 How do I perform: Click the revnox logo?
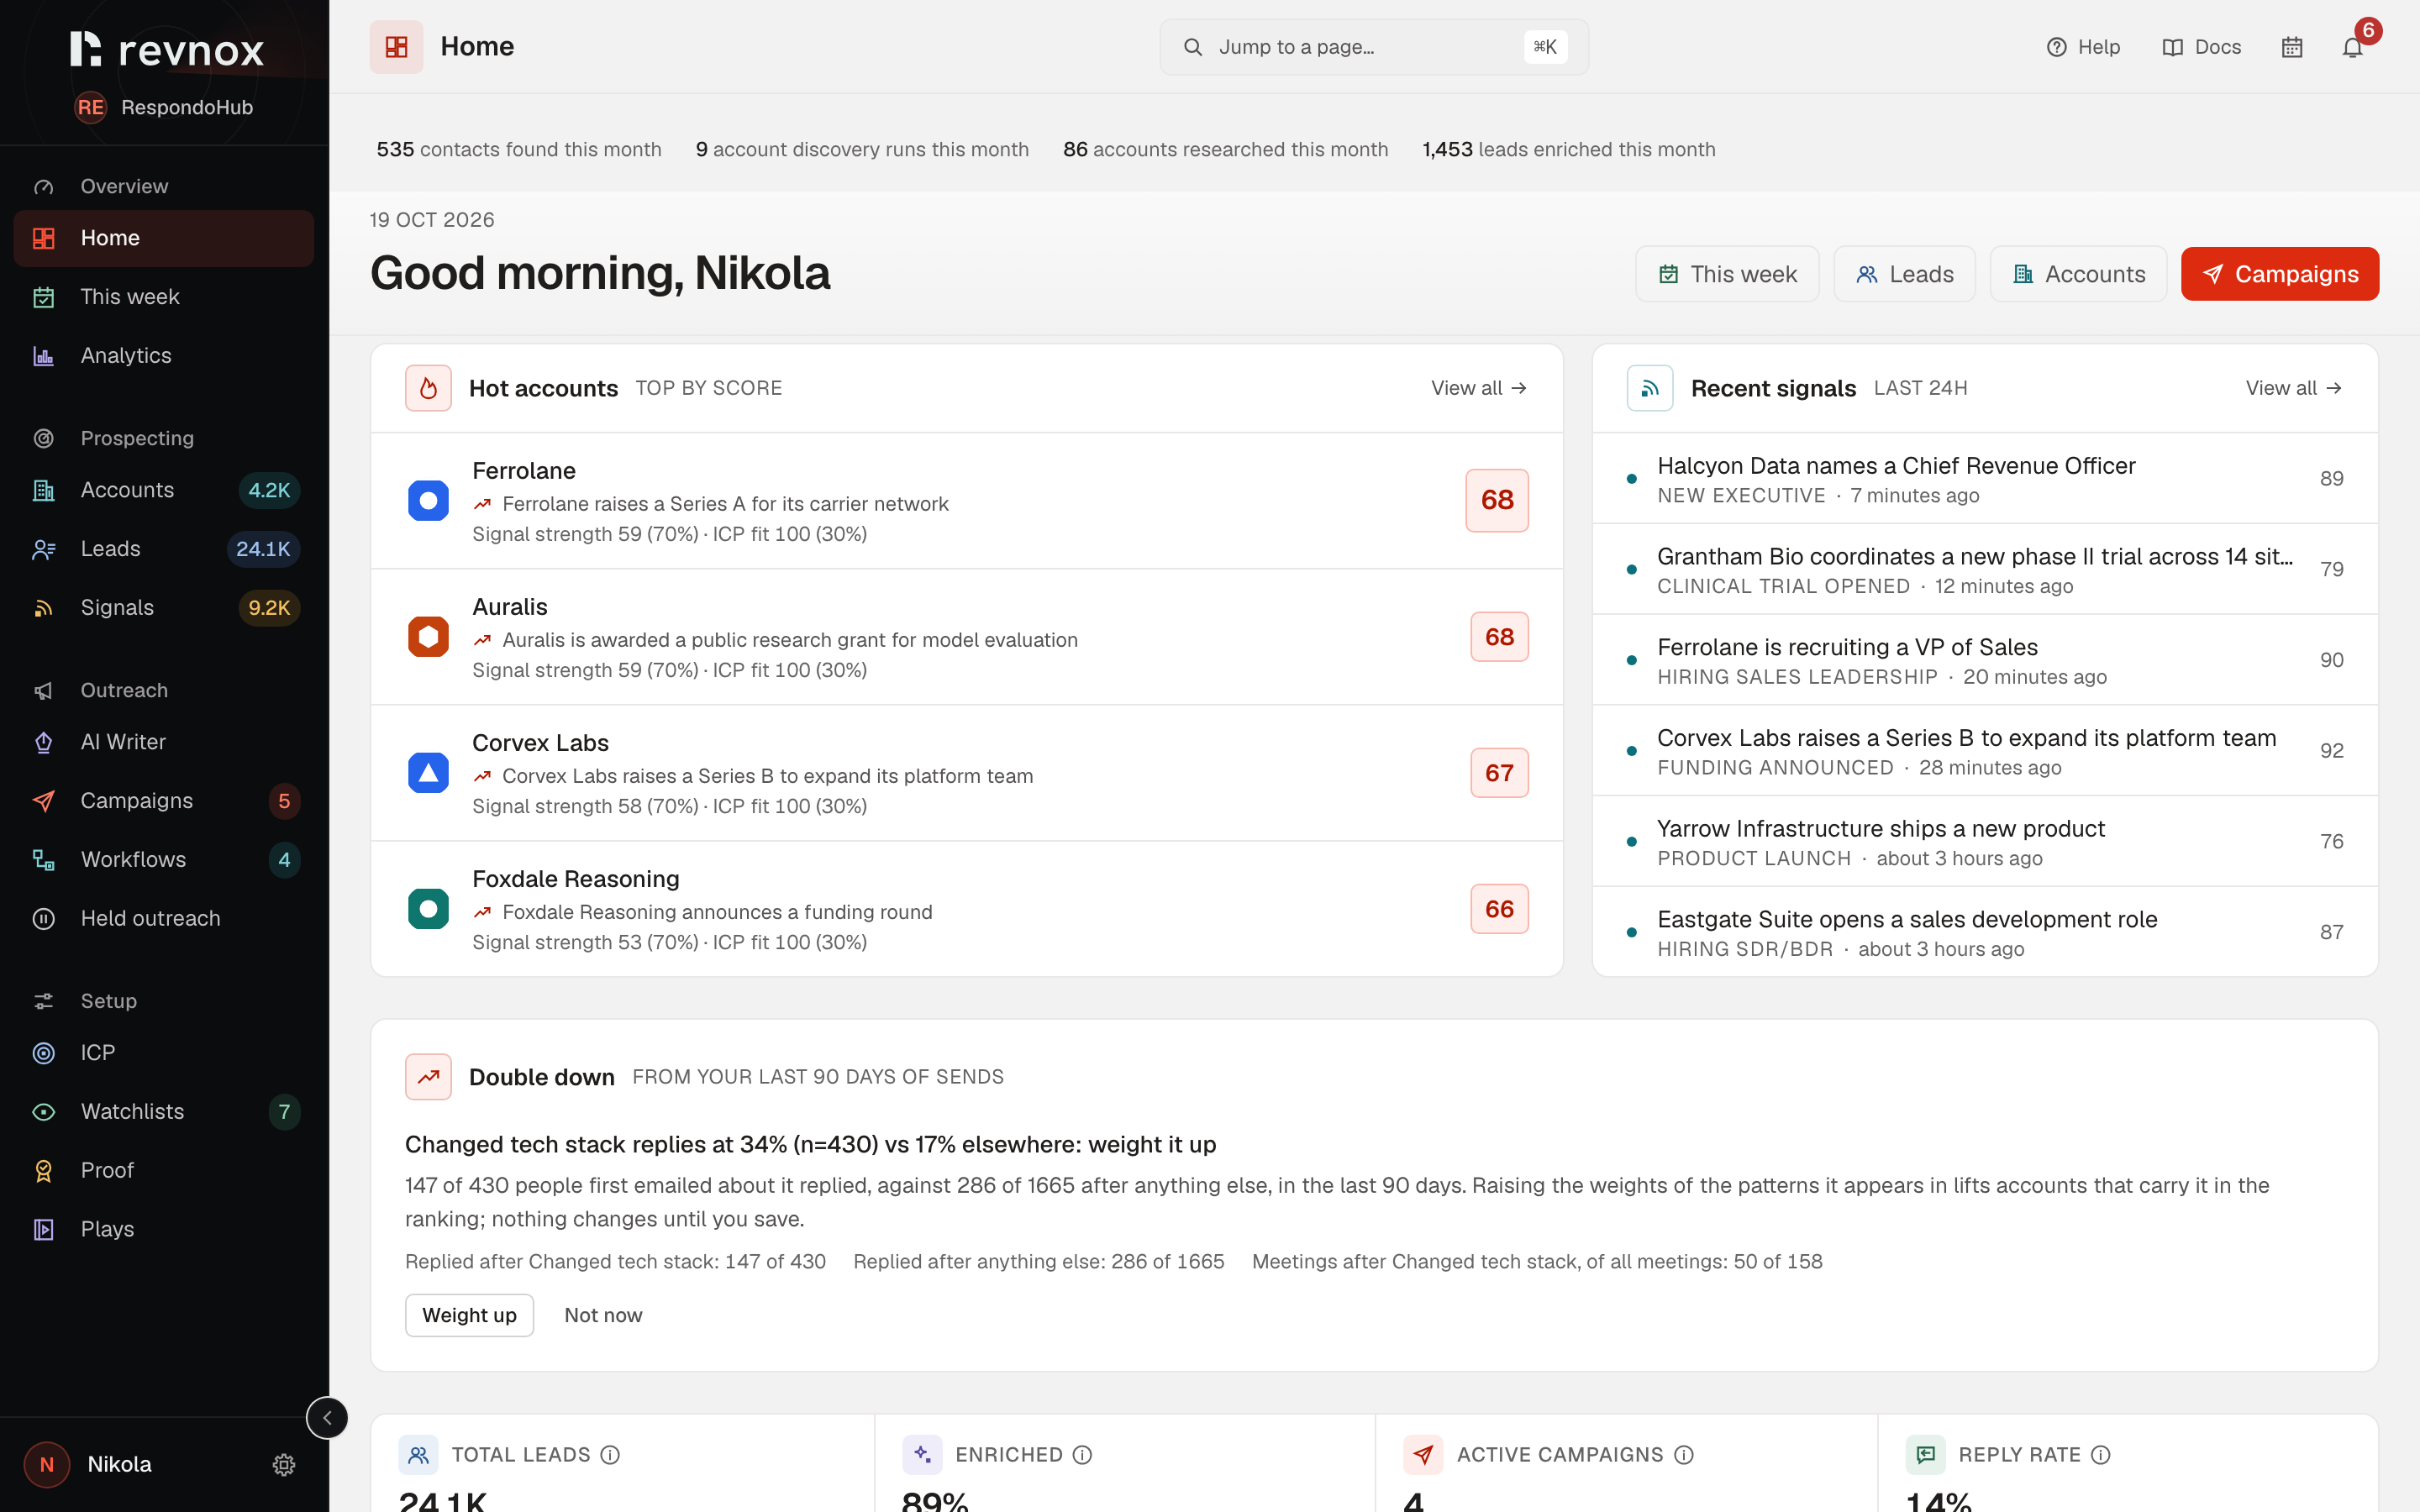pyautogui.click(x=167, y=49)
